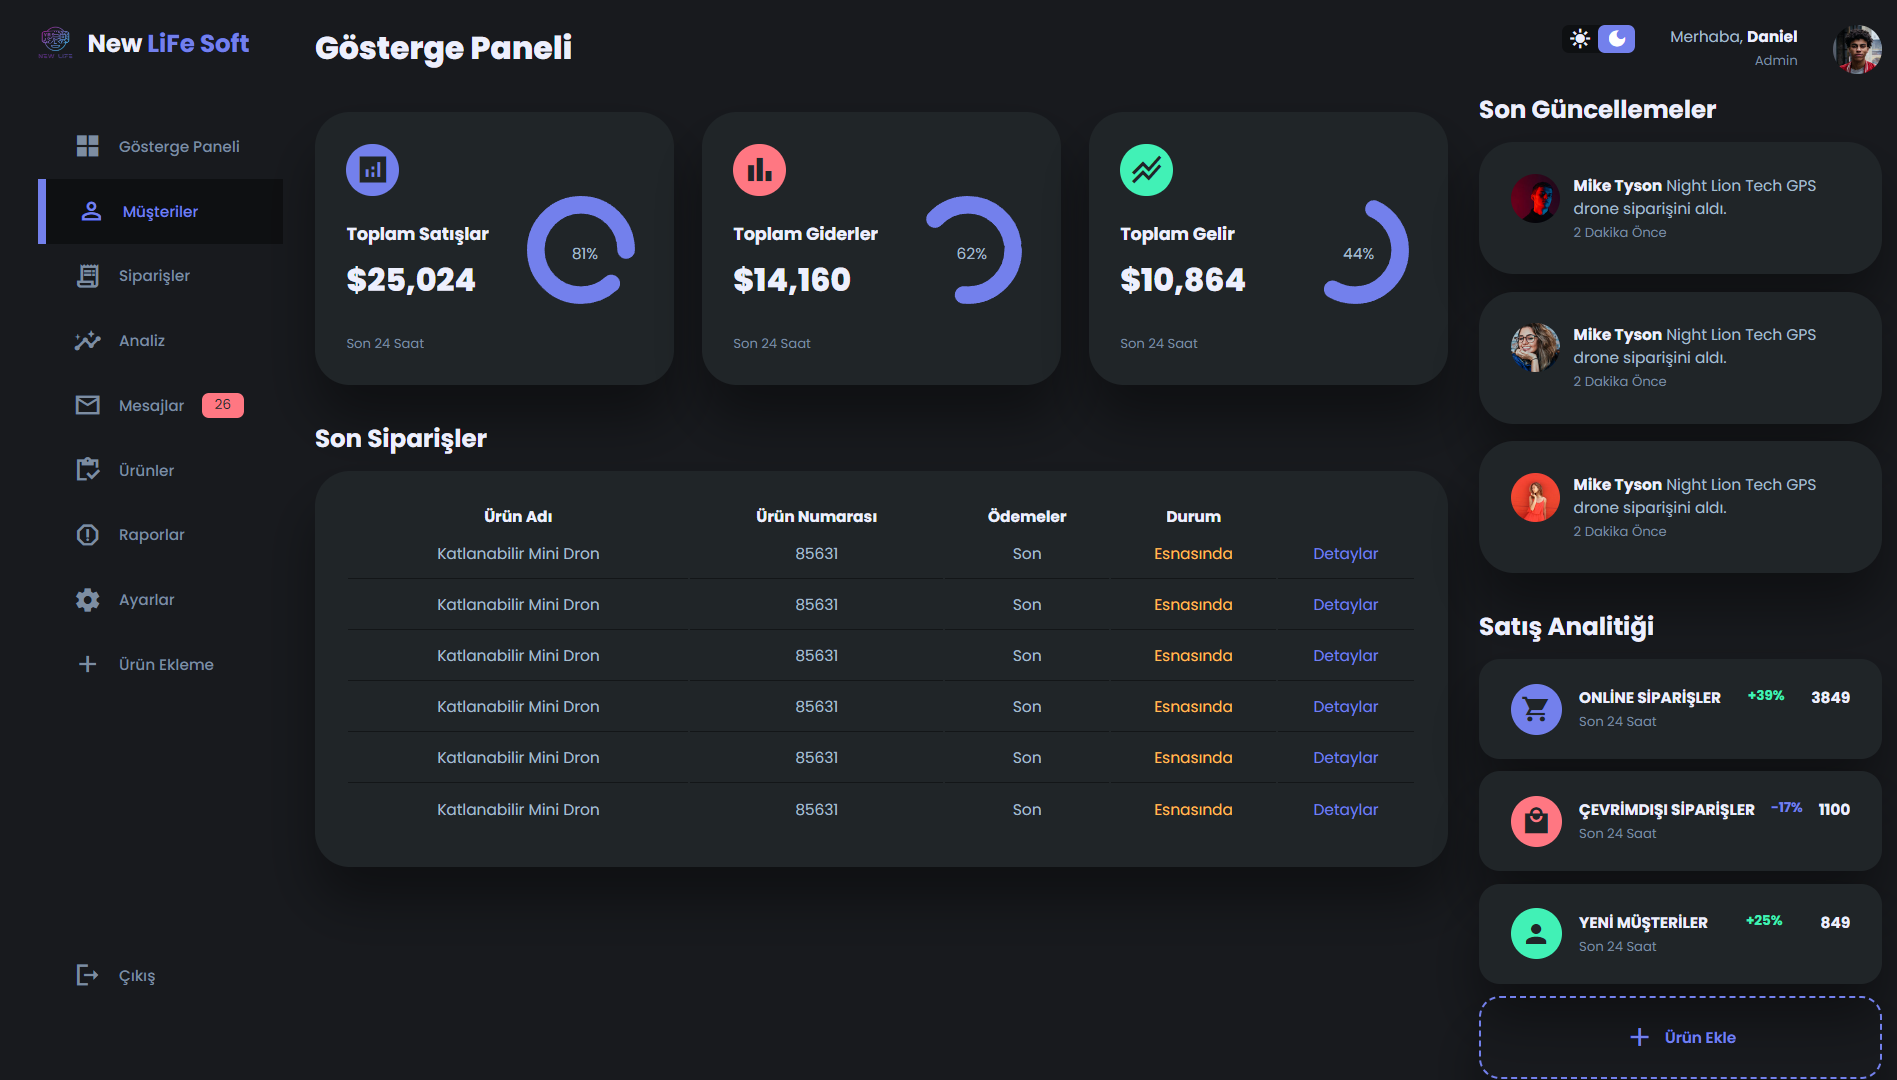Image resolution: width=1897 pixels, height=1080 pixels.
Task: Click the Ürün Ekleme plus icon
Action: tap(88, 664)
